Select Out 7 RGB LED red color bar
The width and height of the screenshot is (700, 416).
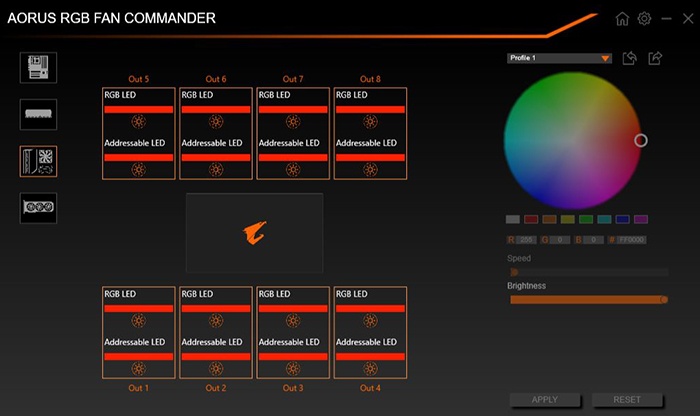(293, 109)
